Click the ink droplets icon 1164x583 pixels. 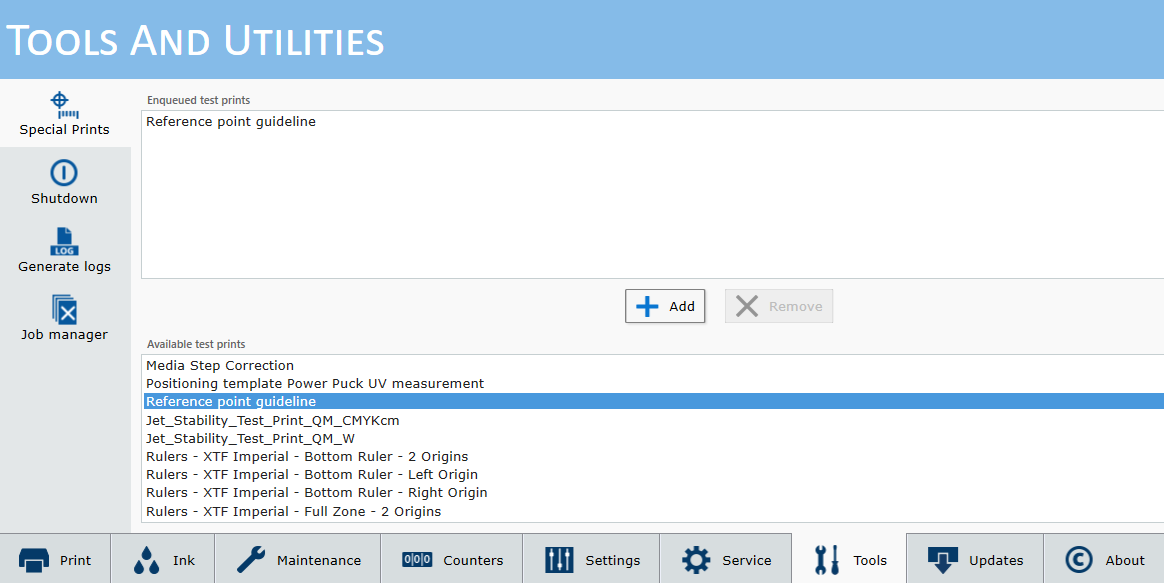click(146, 560)
